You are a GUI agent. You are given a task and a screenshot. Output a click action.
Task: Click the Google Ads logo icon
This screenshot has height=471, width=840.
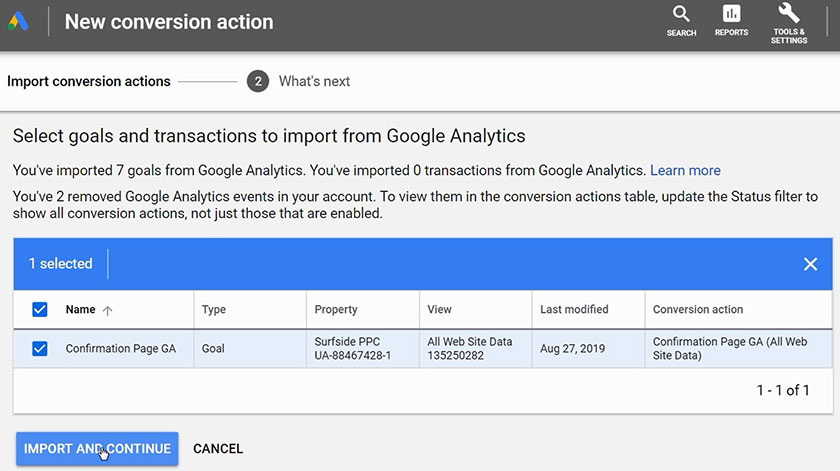[x=20, y=22]
